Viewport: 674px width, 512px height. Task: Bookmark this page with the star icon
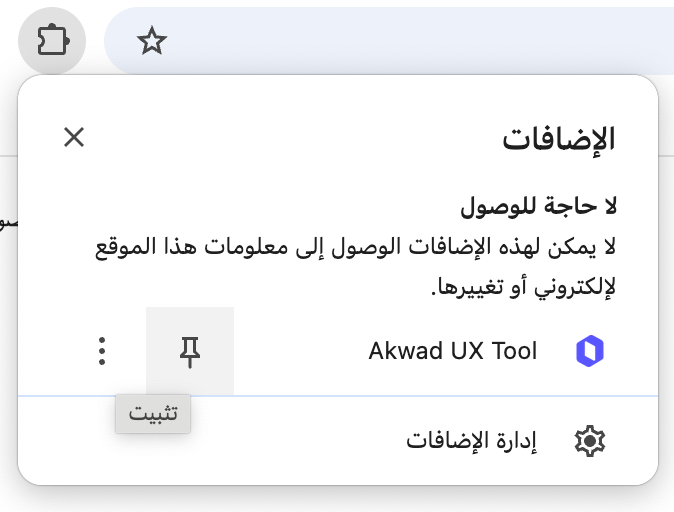(152, 40)
